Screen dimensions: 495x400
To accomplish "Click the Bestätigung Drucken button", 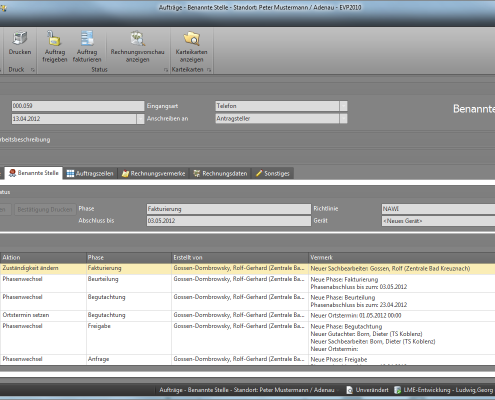I will pos(45,209).
